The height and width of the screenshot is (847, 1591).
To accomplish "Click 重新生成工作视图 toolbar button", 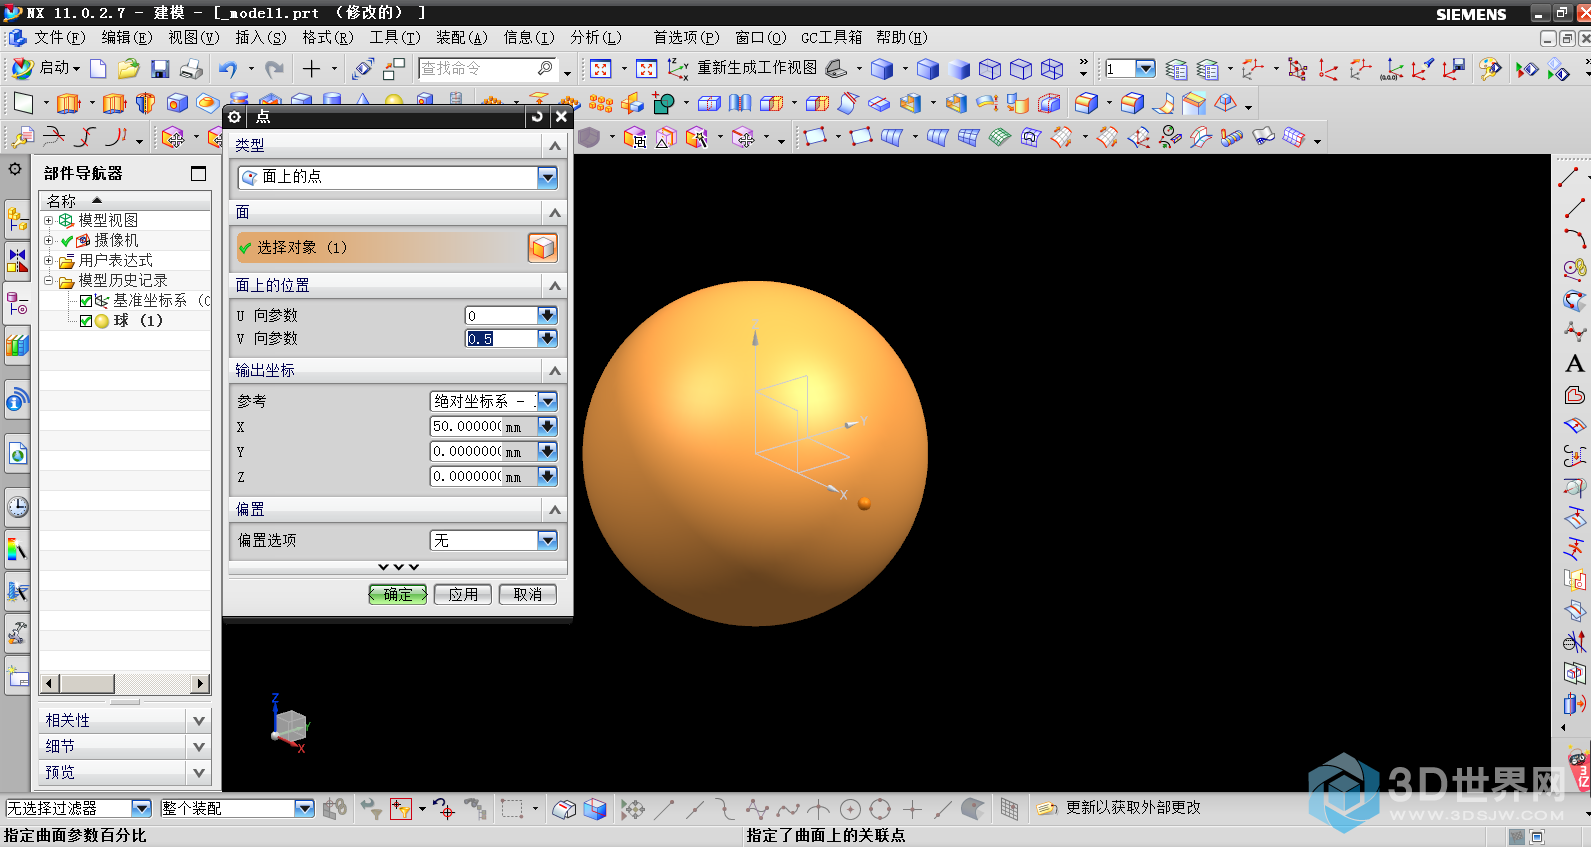I will click(x=743, y=68).
